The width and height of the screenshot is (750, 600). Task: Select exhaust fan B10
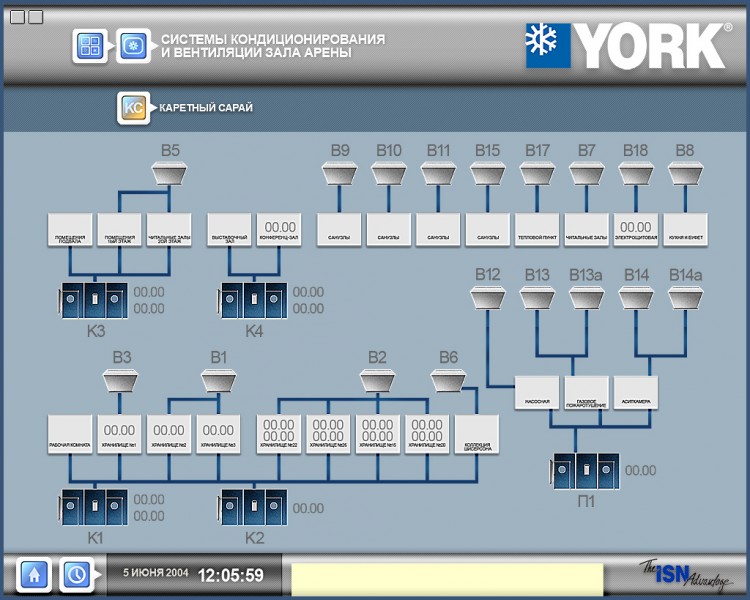coord(389,173)
